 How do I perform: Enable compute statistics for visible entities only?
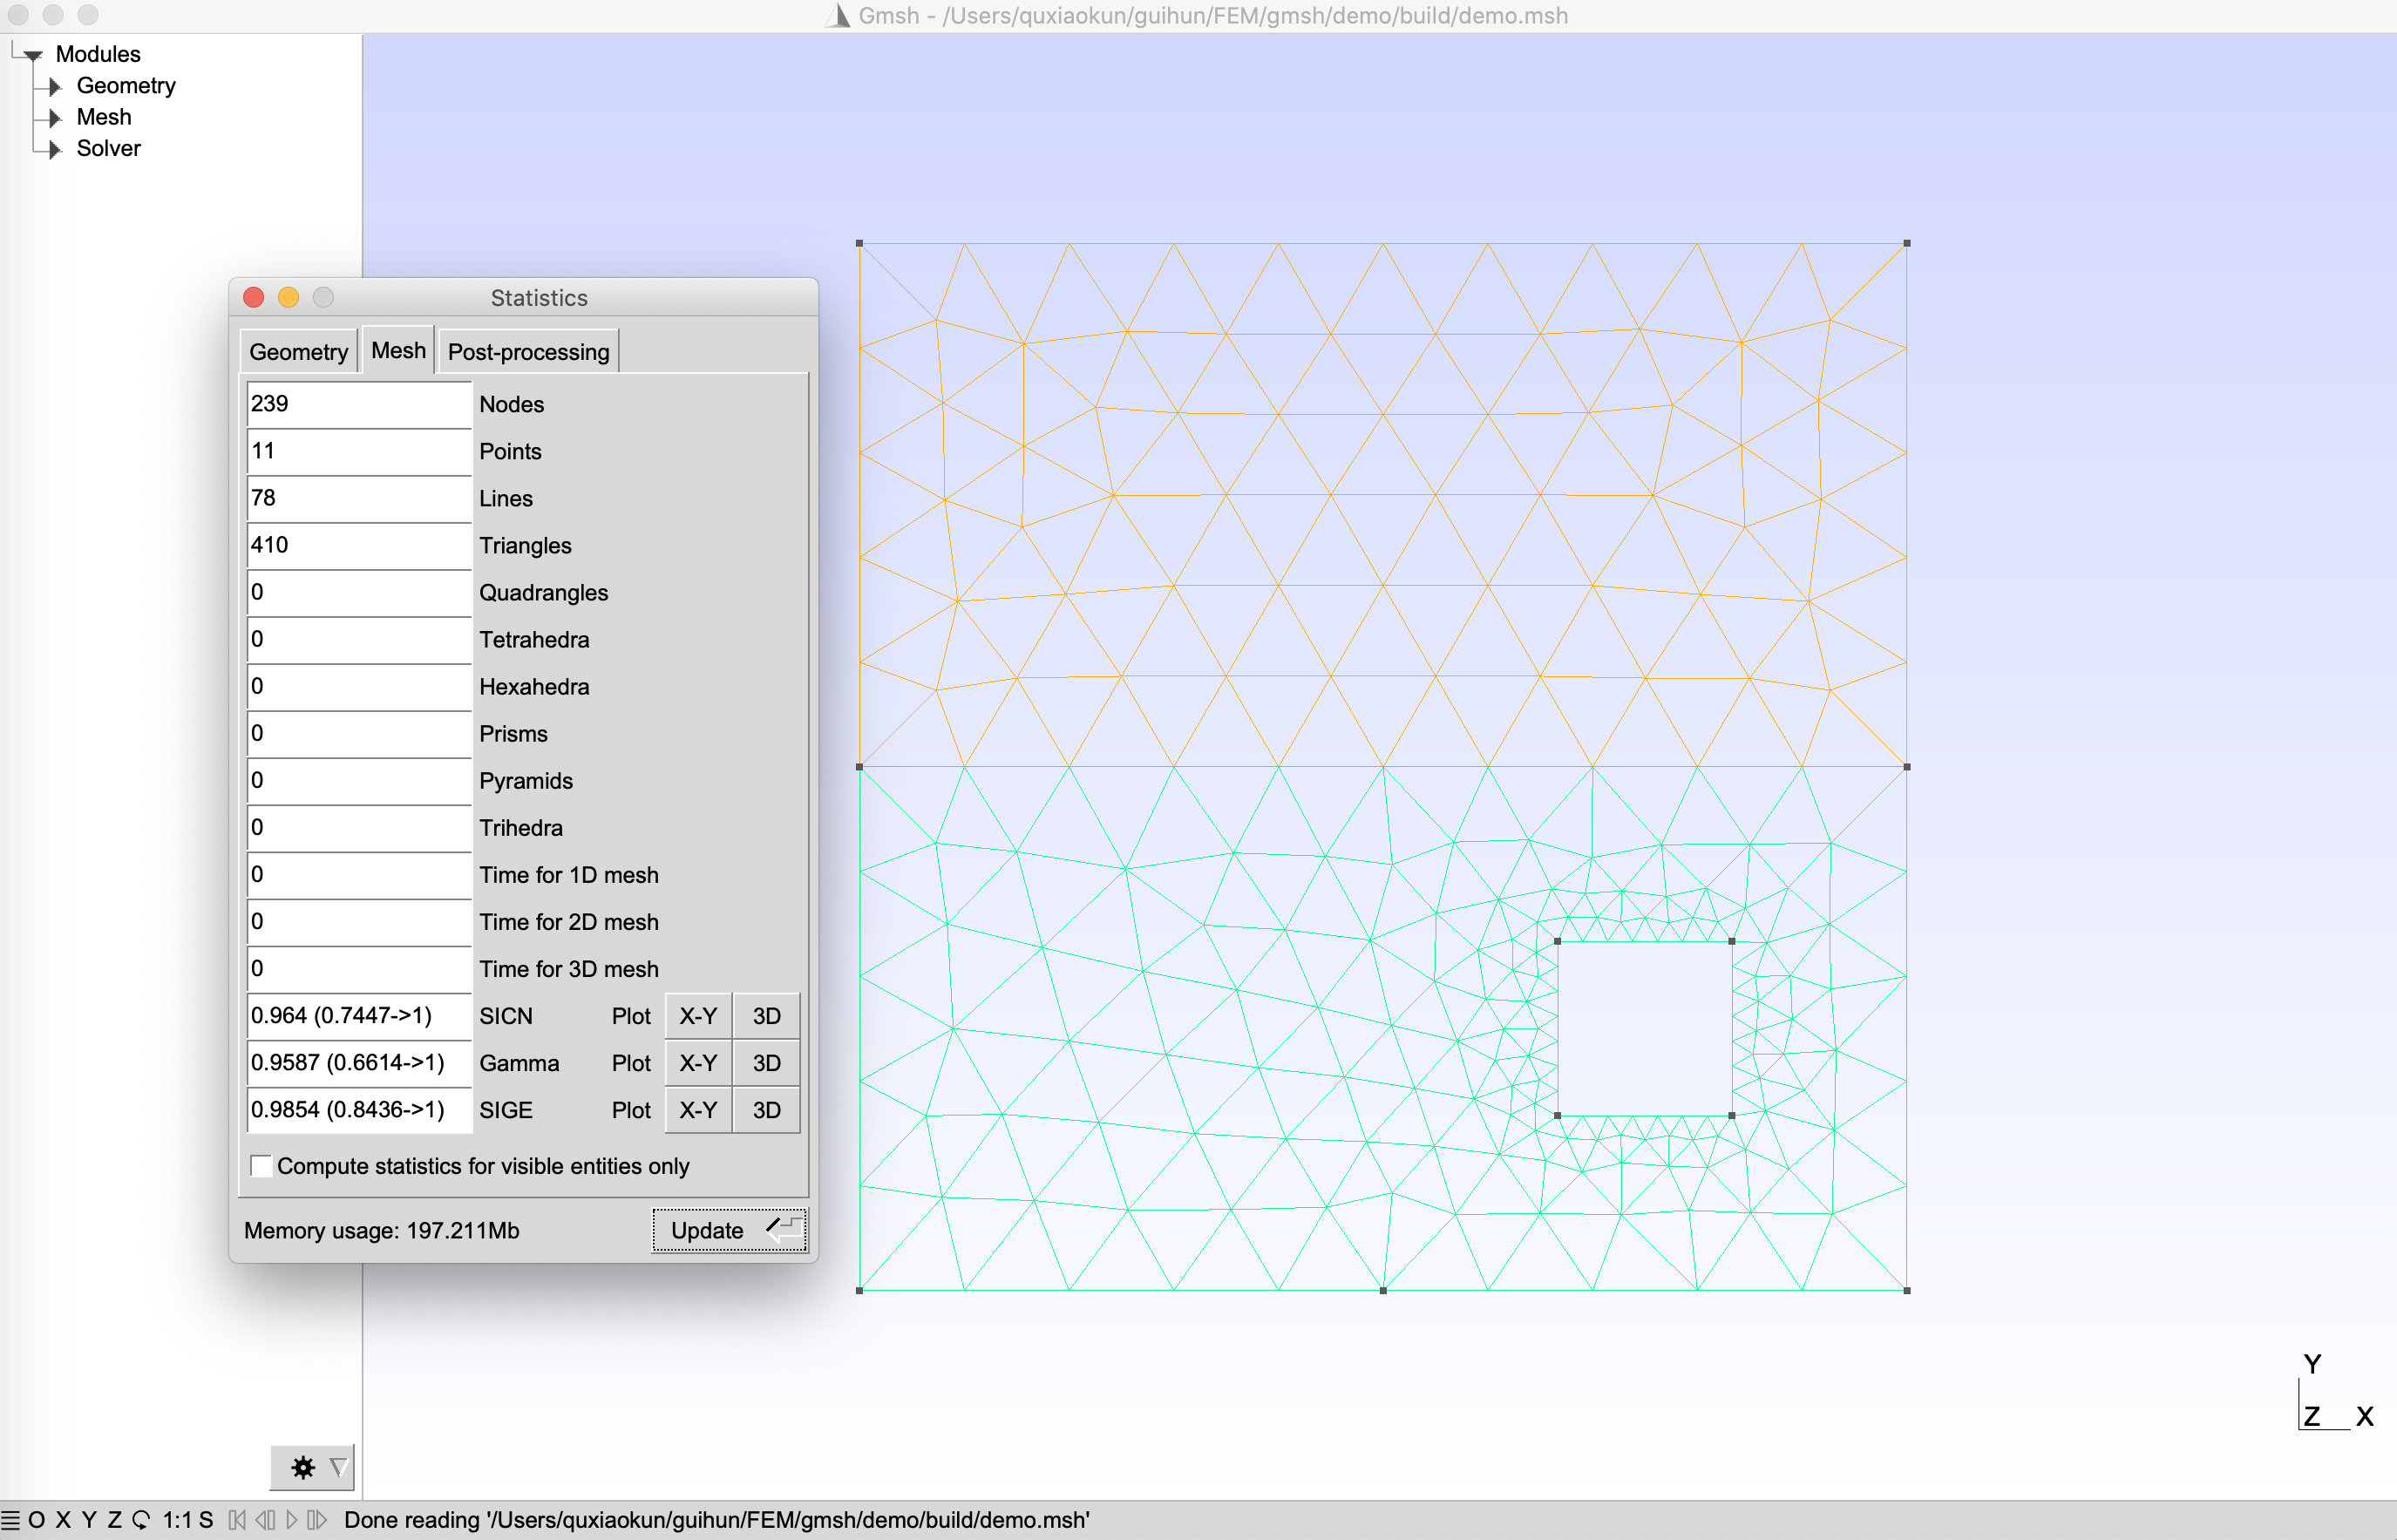tap(261, 1166)
